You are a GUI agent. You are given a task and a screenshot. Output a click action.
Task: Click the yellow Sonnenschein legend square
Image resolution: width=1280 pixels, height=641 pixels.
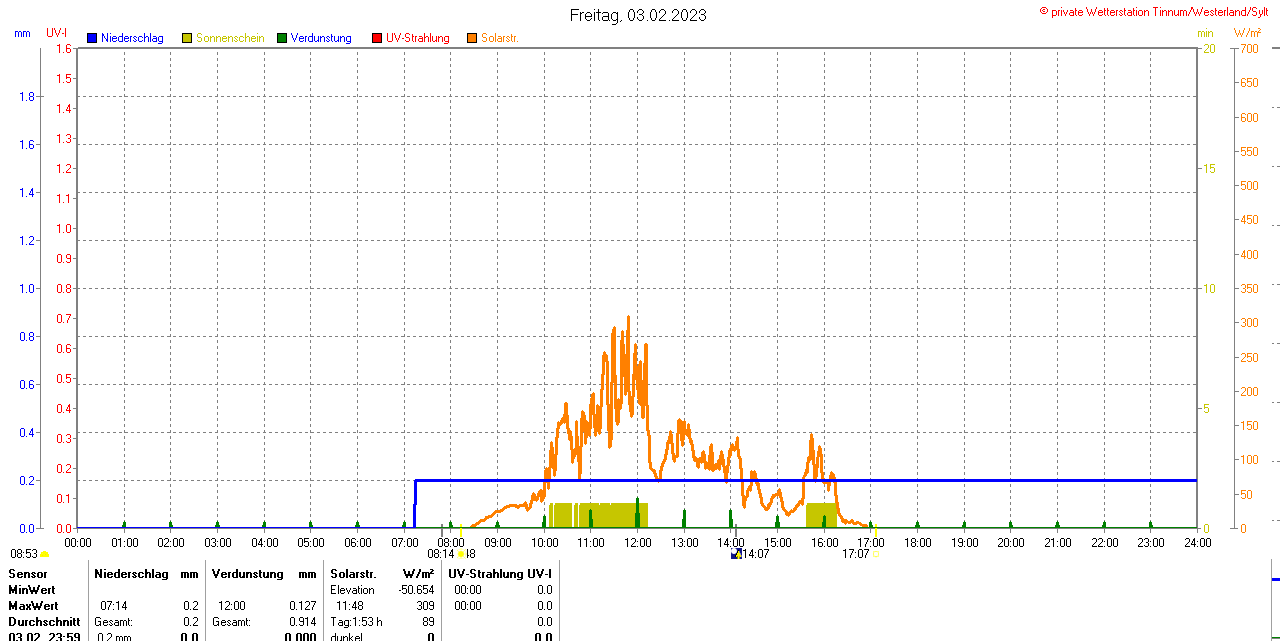[187, 38]
